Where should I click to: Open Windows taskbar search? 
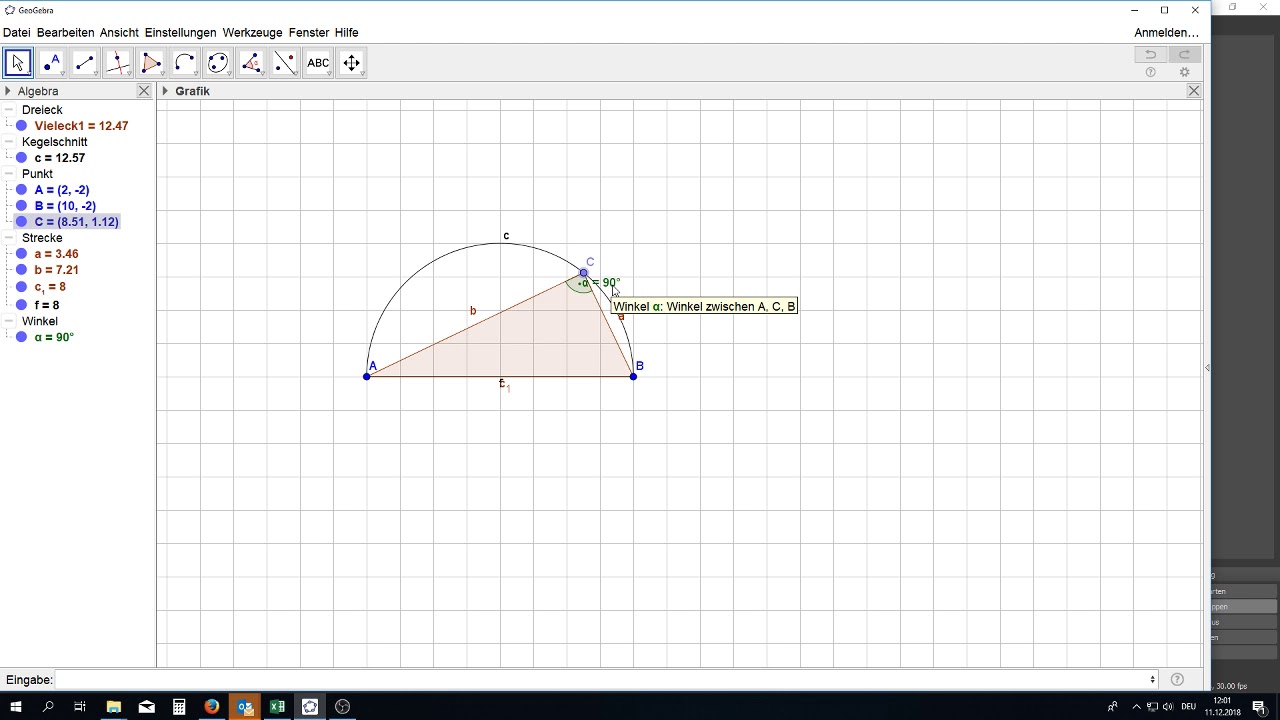pos(48,707)
